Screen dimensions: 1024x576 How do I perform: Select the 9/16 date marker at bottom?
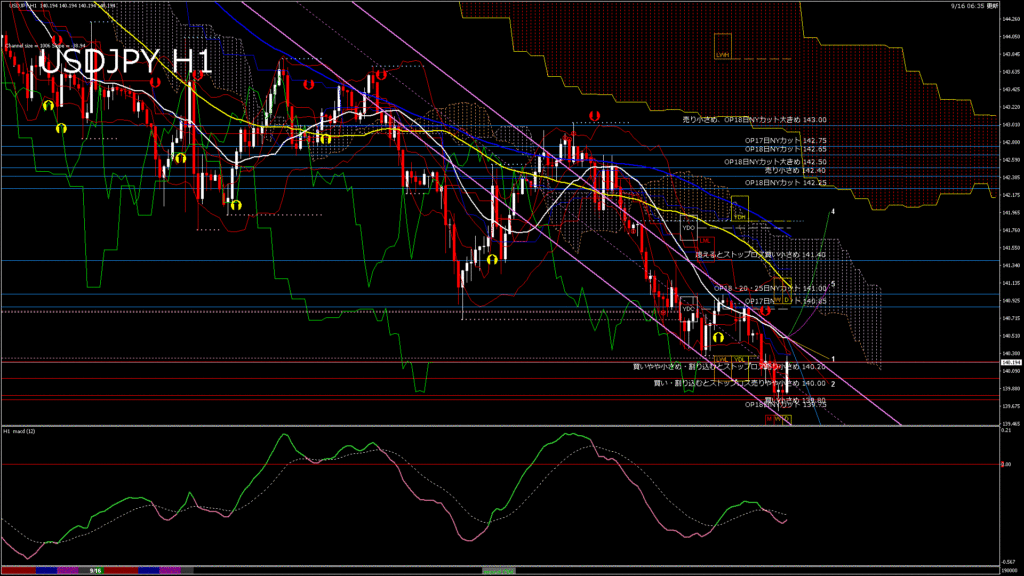point(96,571)
